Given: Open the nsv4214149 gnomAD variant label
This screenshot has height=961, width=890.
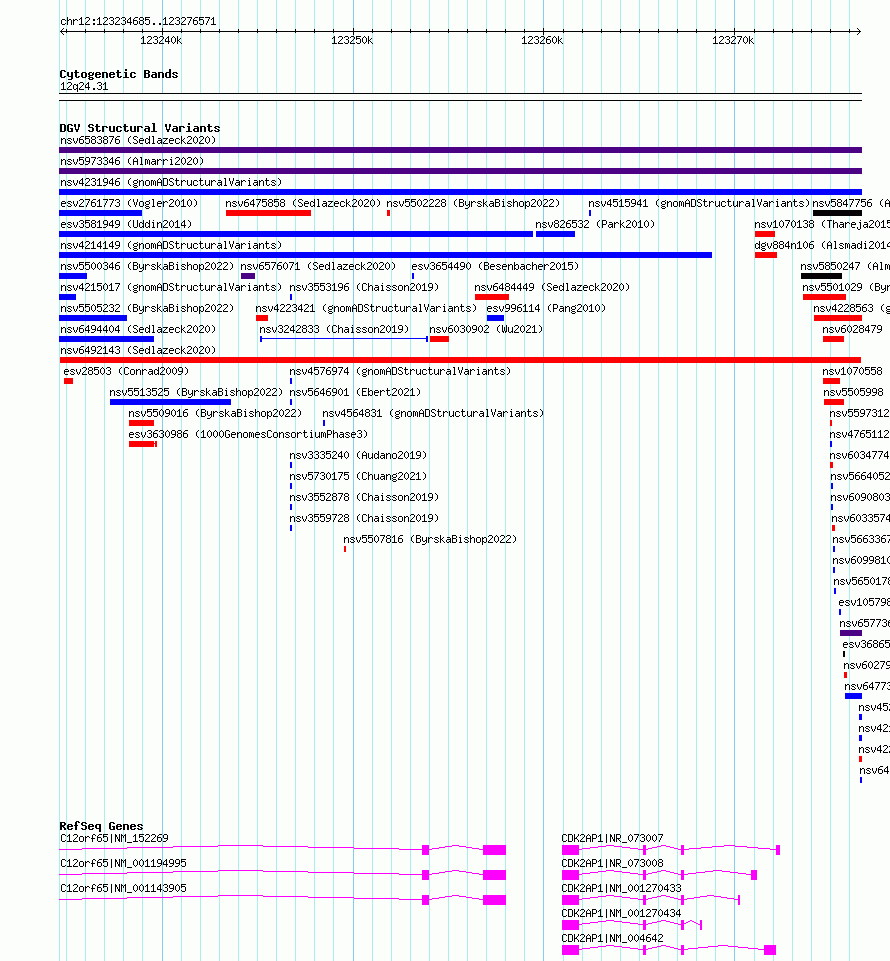Looking at the screenshot, I should pyautogui.click(x=171, y=245).
